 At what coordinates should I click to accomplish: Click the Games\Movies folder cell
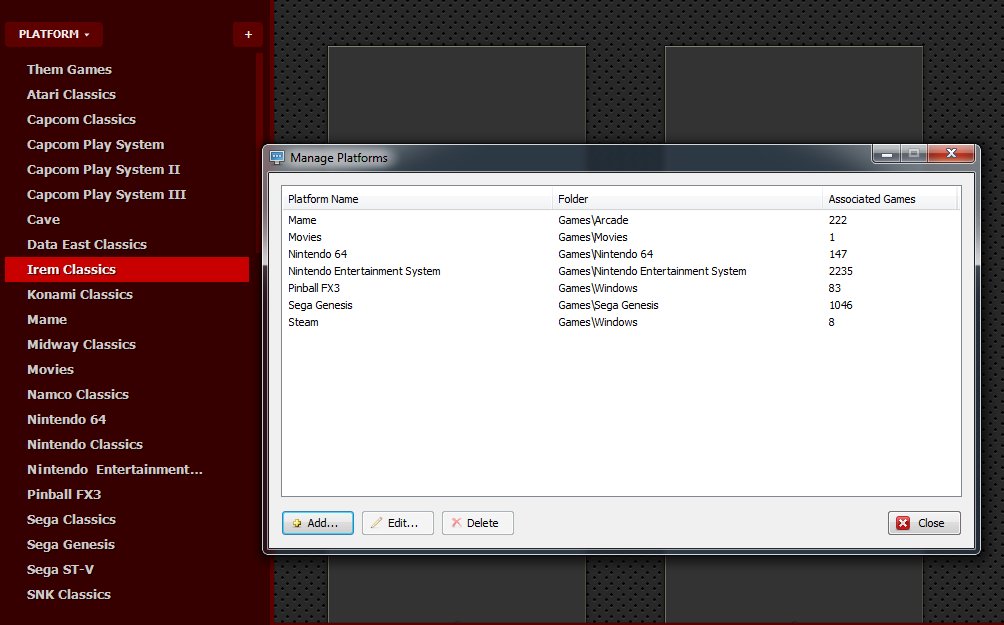tap(592, 237)
